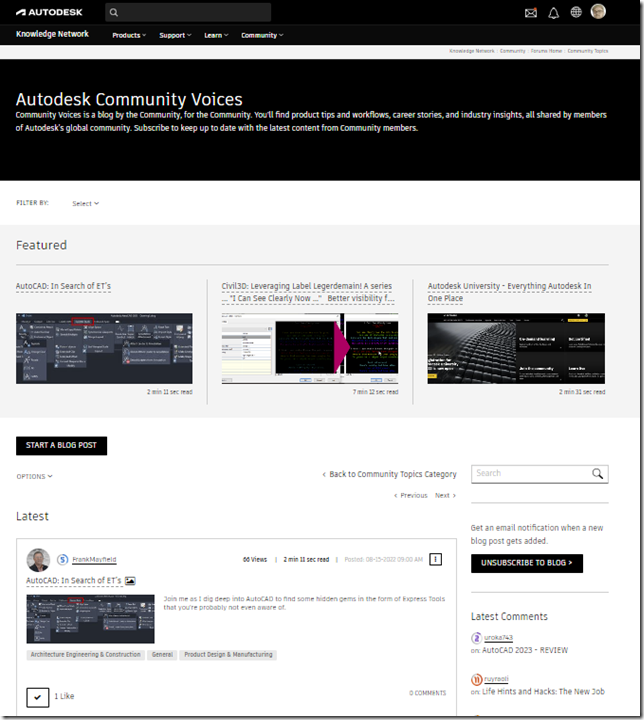Click the FrankMayfield author link
Screen dimensions: 644x720
(94, 559)
